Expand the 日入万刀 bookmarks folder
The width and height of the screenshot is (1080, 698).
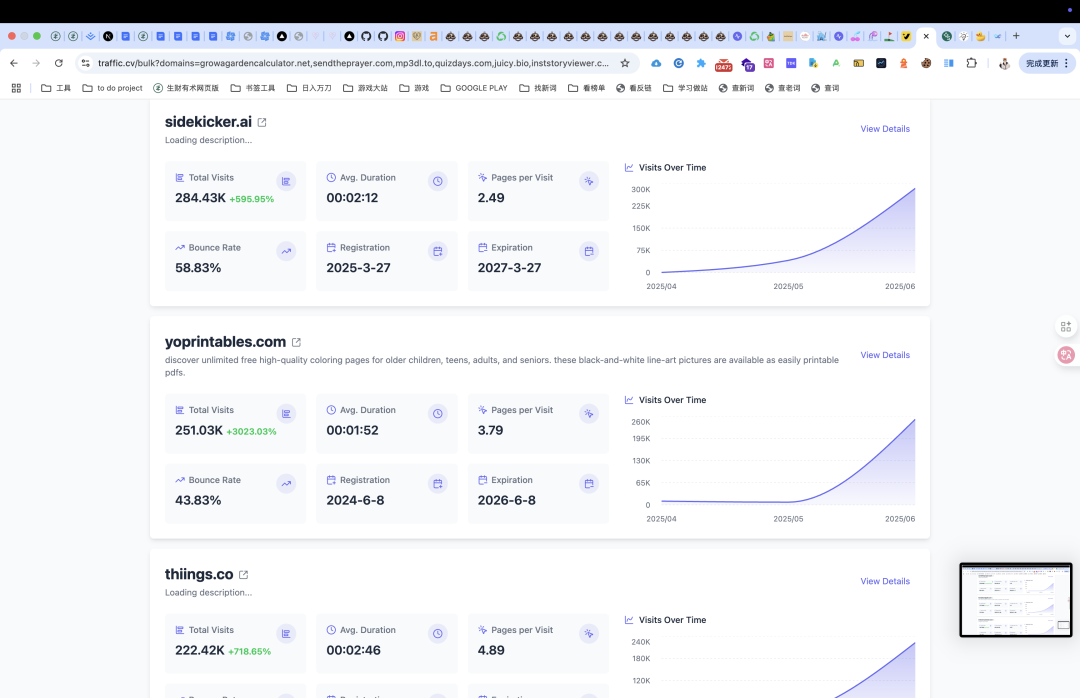[x=309, y=88]
